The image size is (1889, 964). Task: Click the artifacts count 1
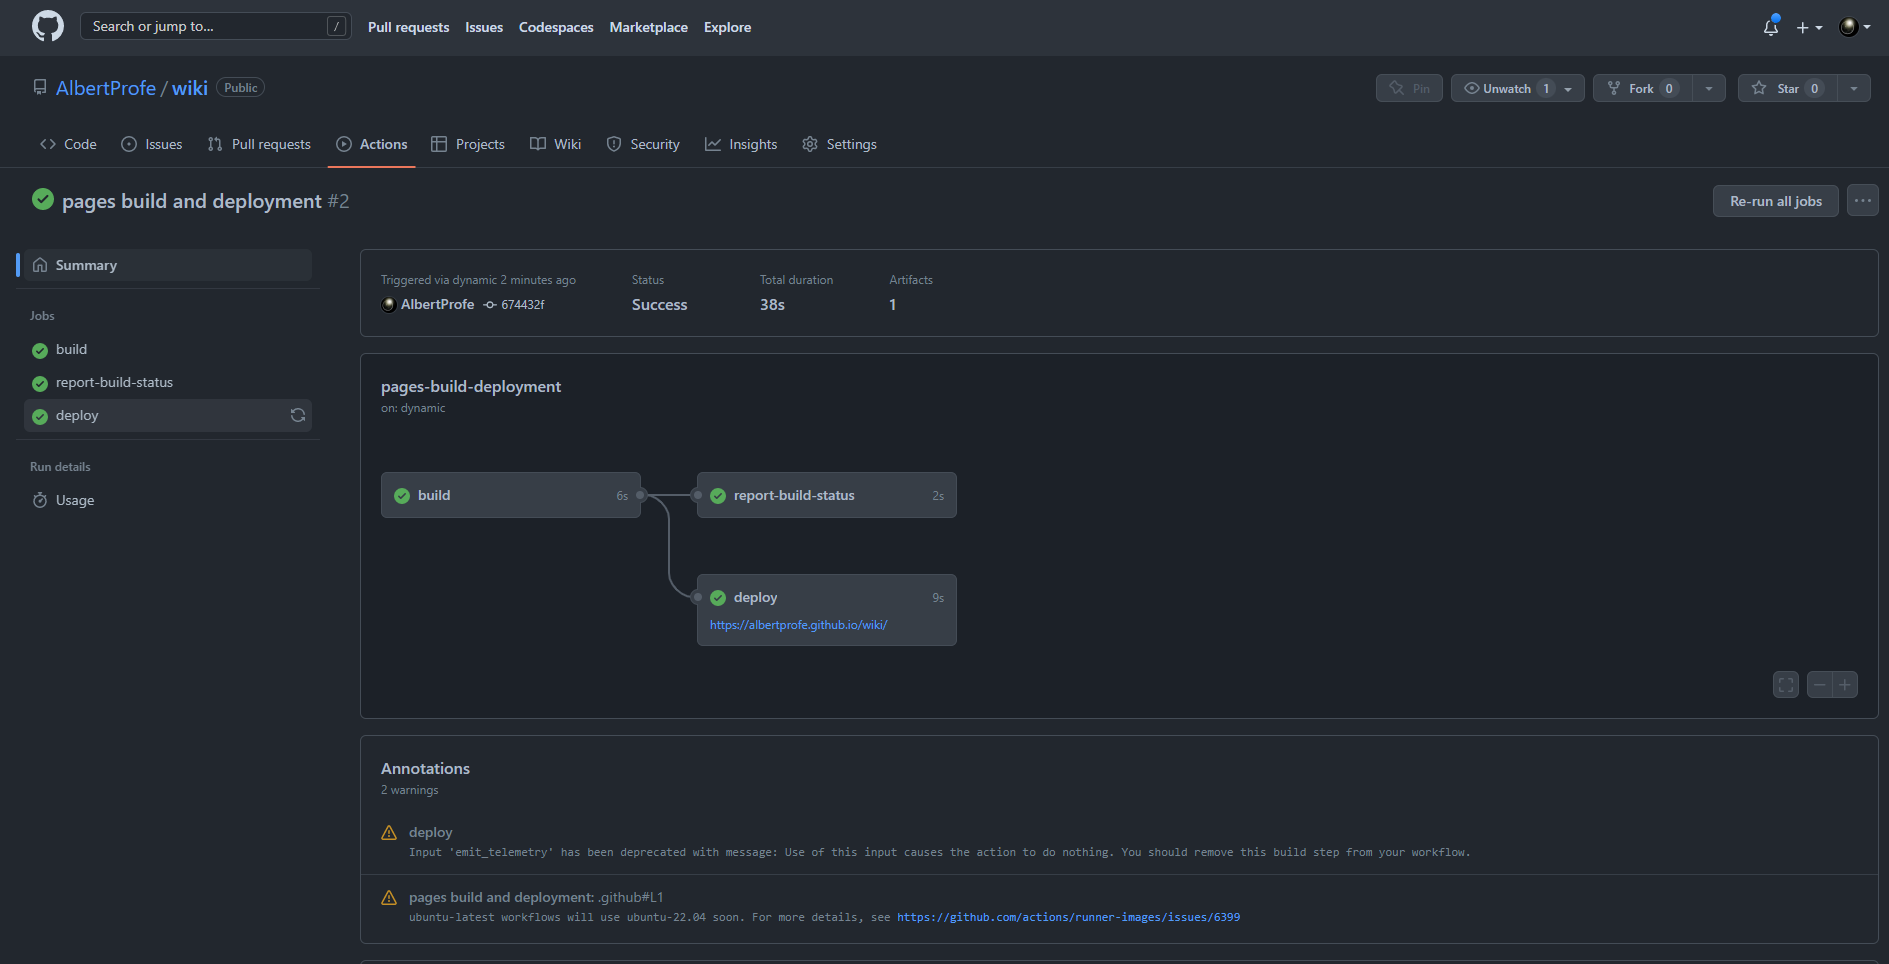click(x=893, y=304)
